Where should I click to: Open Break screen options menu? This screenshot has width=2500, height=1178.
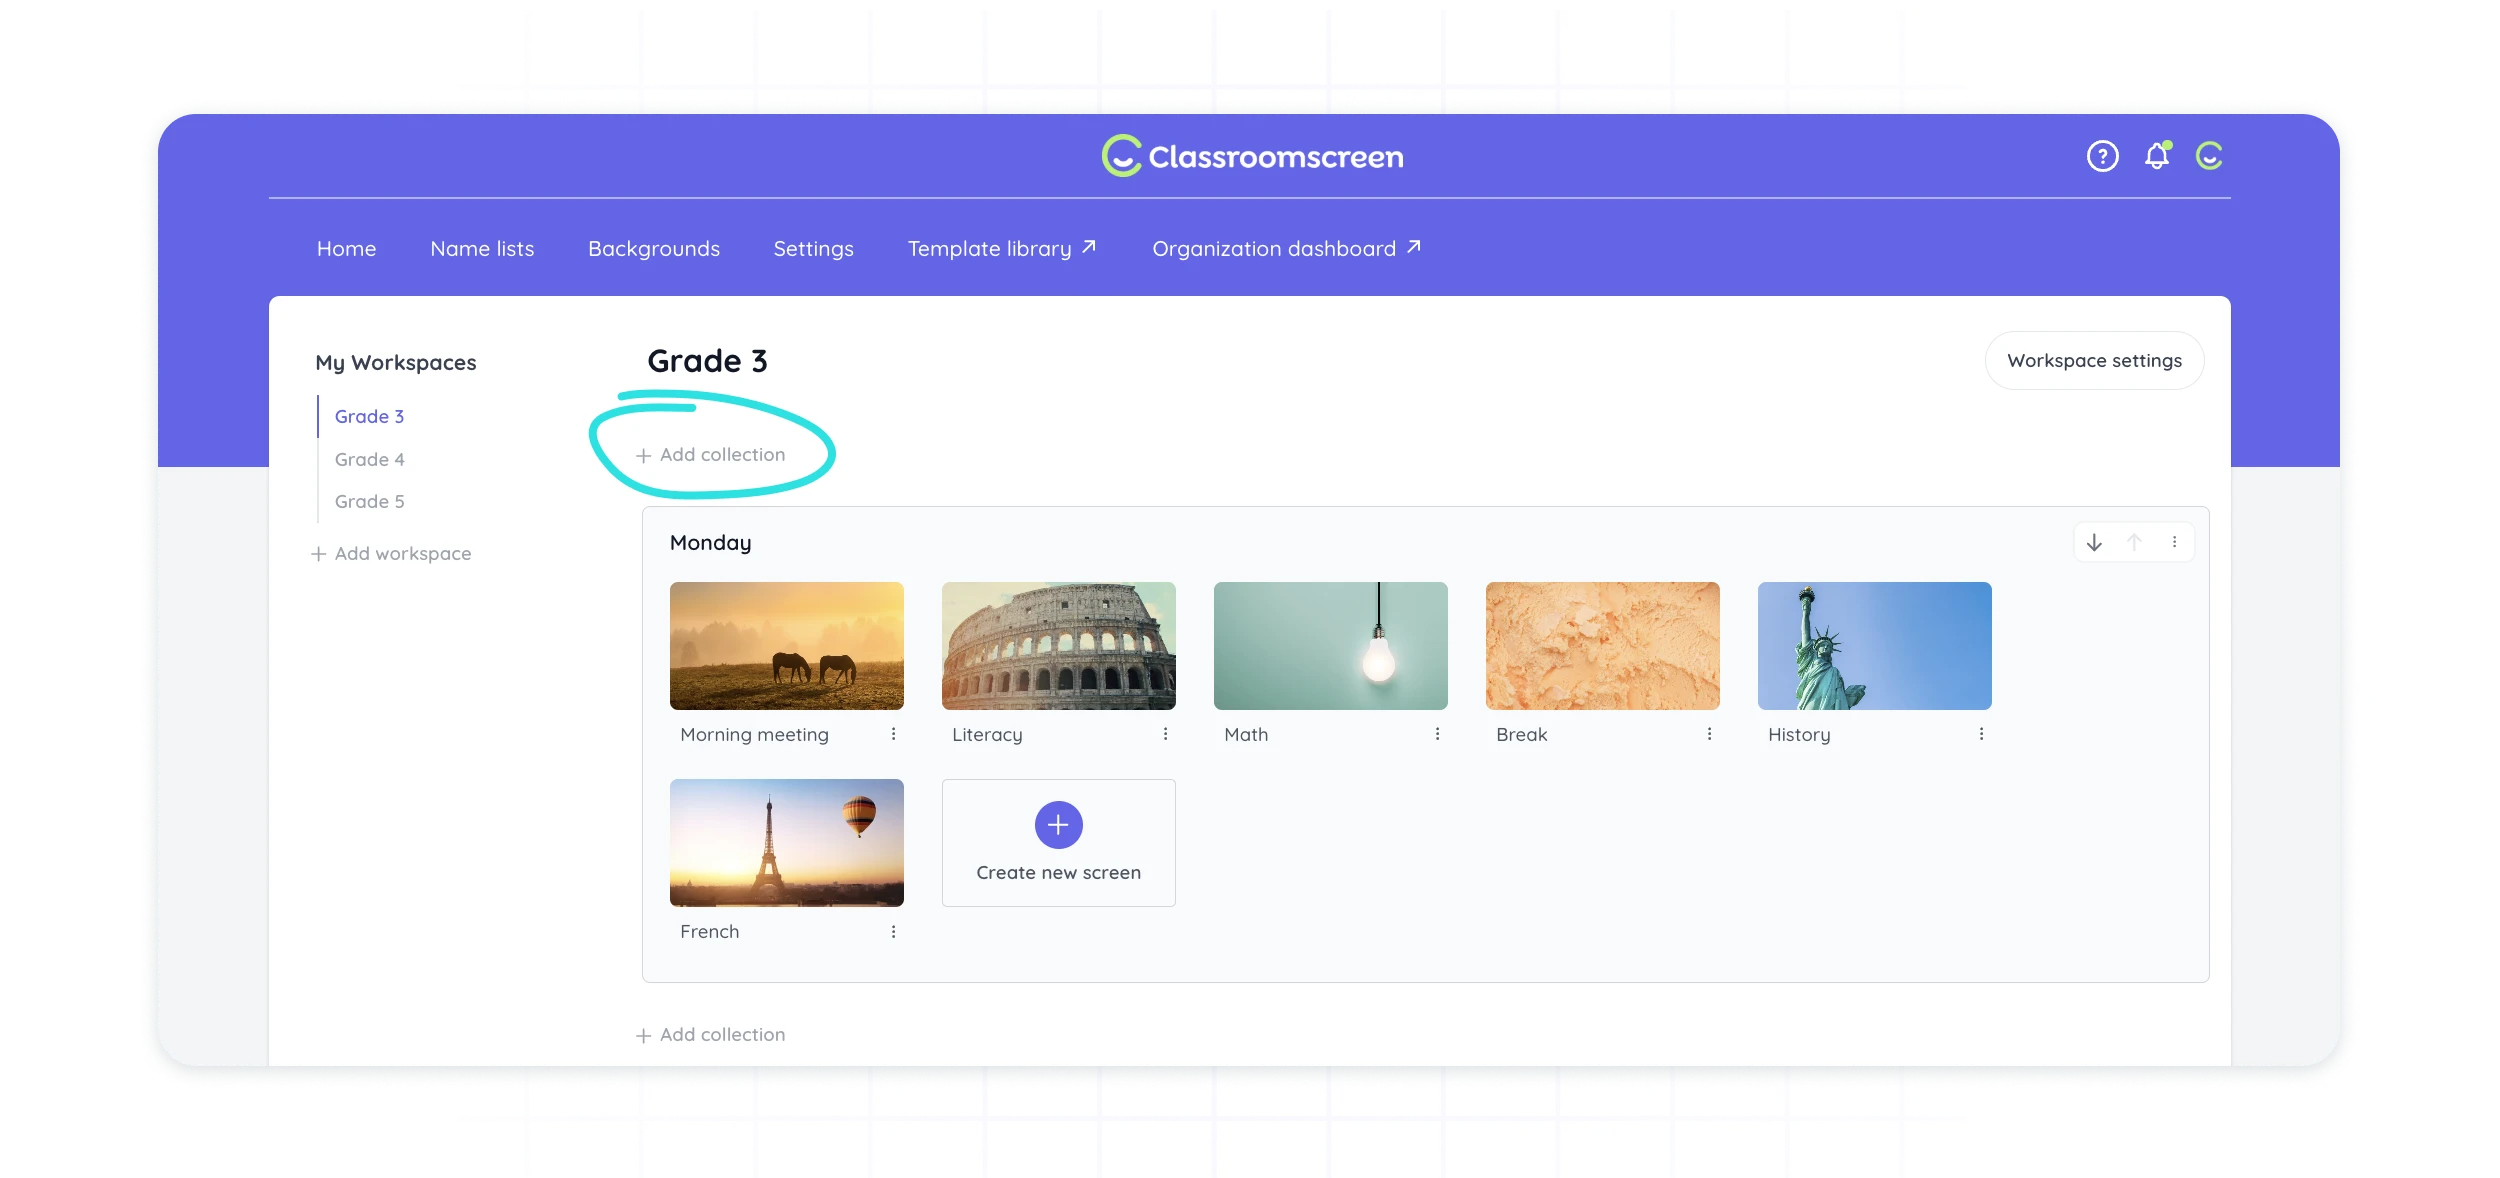click(1709, 734)
